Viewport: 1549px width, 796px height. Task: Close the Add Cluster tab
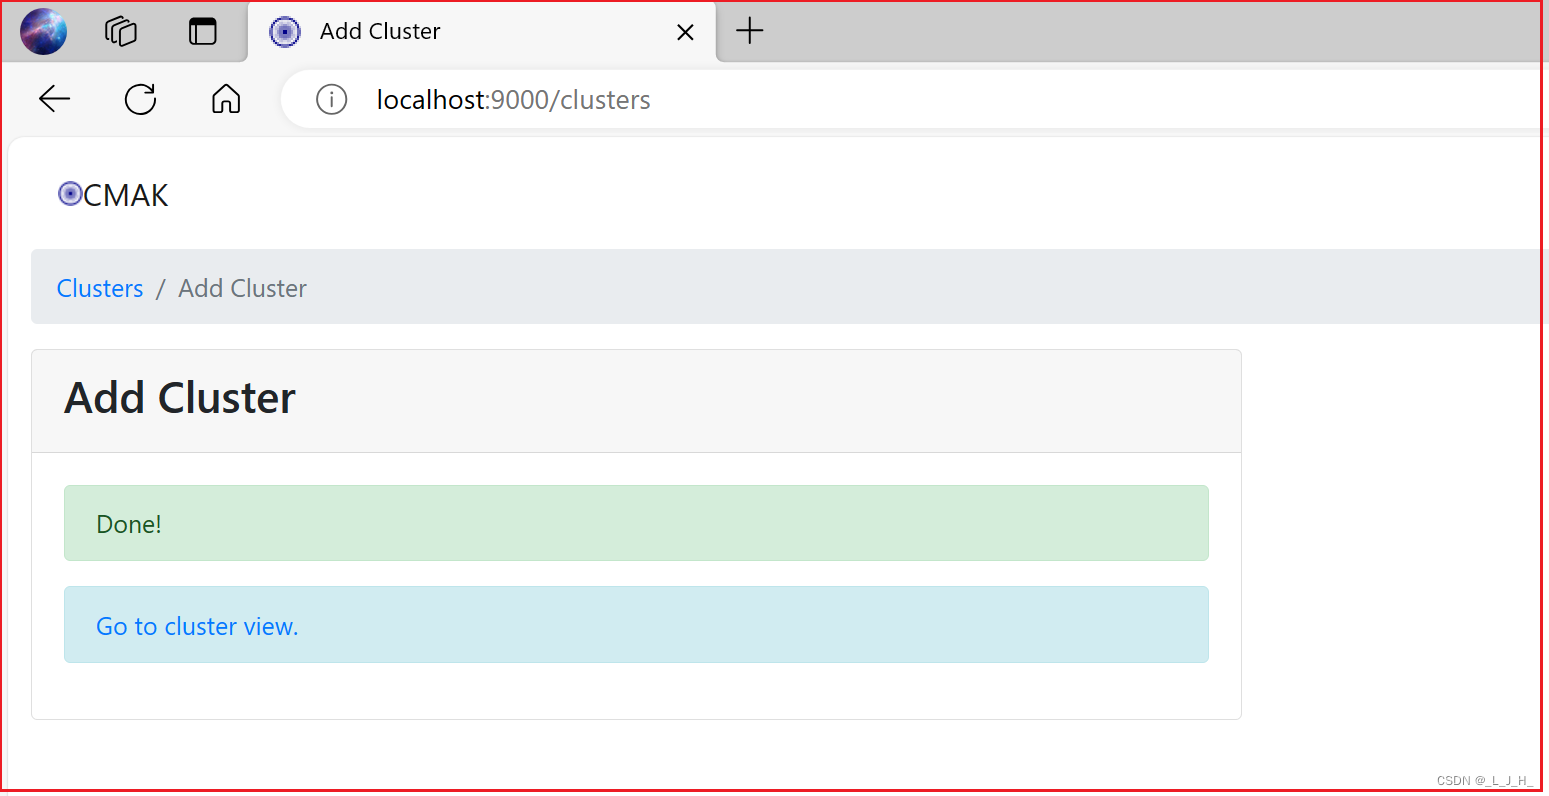(x=685, y=31)
